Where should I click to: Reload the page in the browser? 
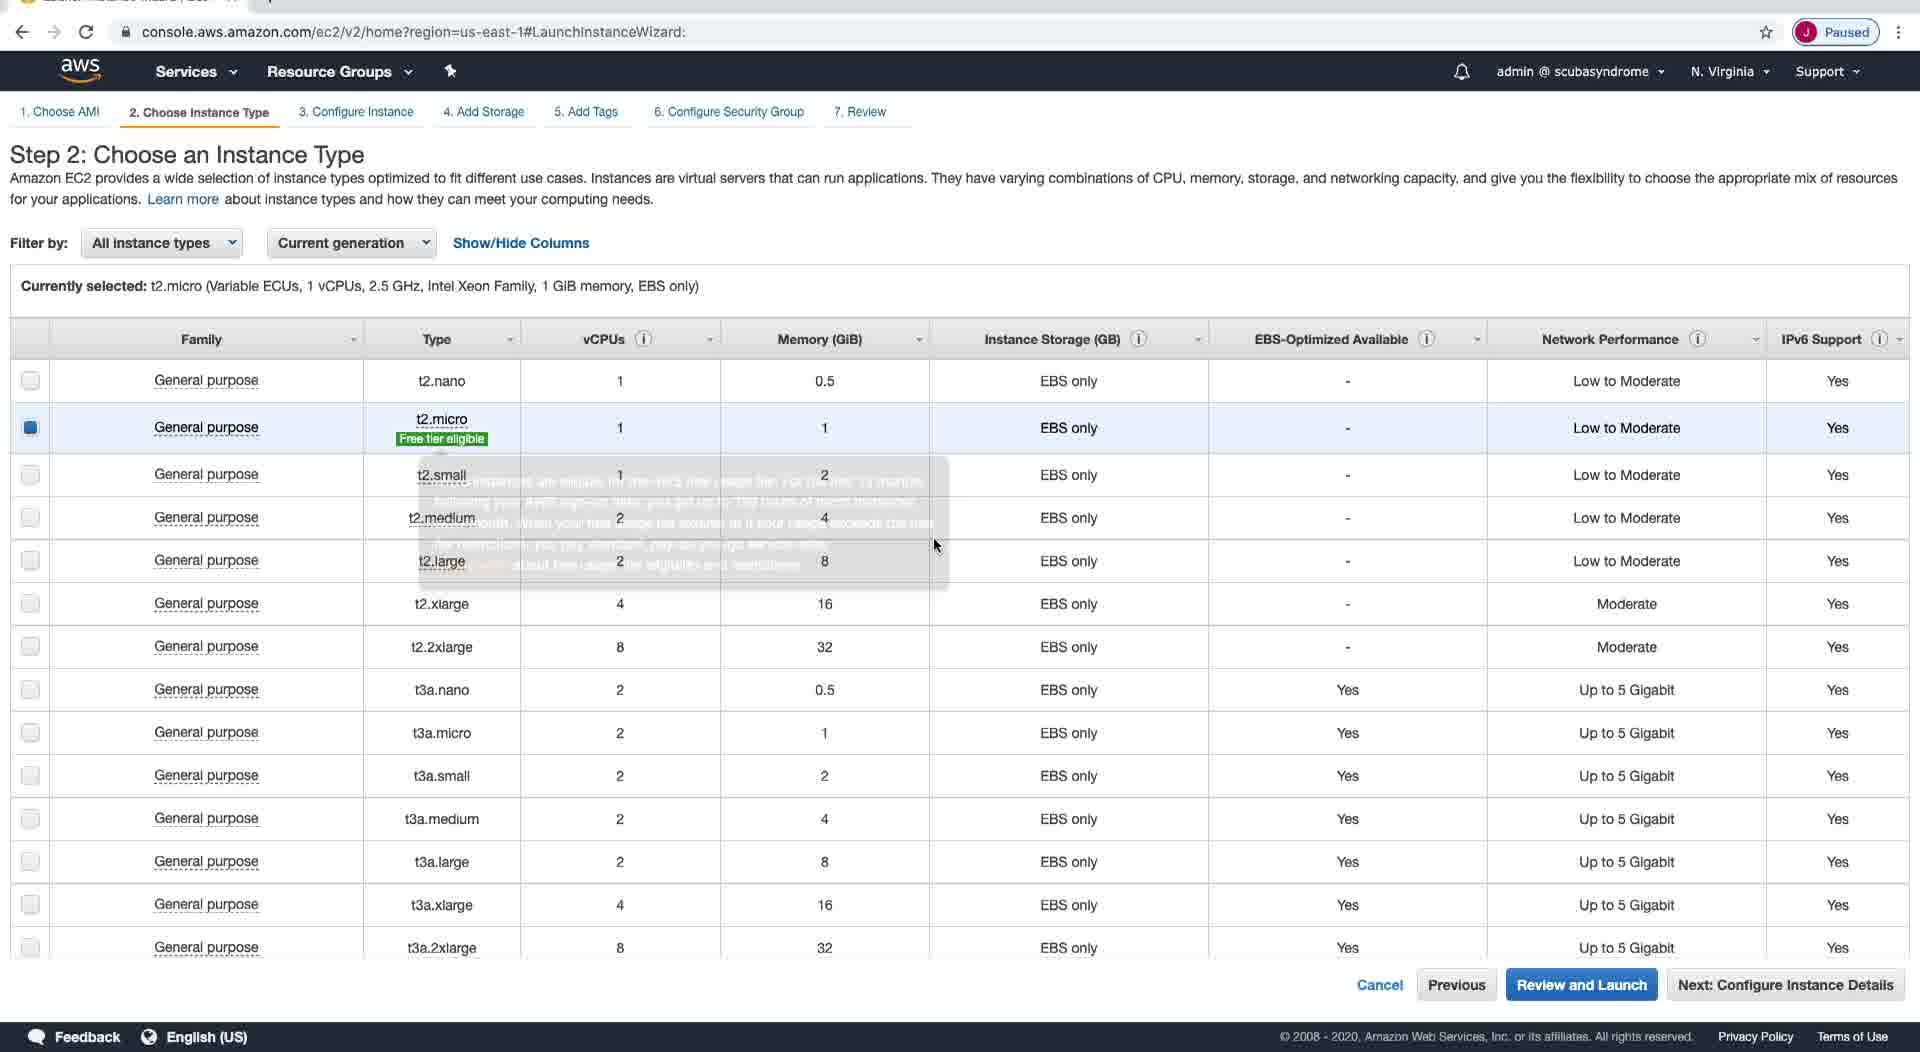[86, 32]
